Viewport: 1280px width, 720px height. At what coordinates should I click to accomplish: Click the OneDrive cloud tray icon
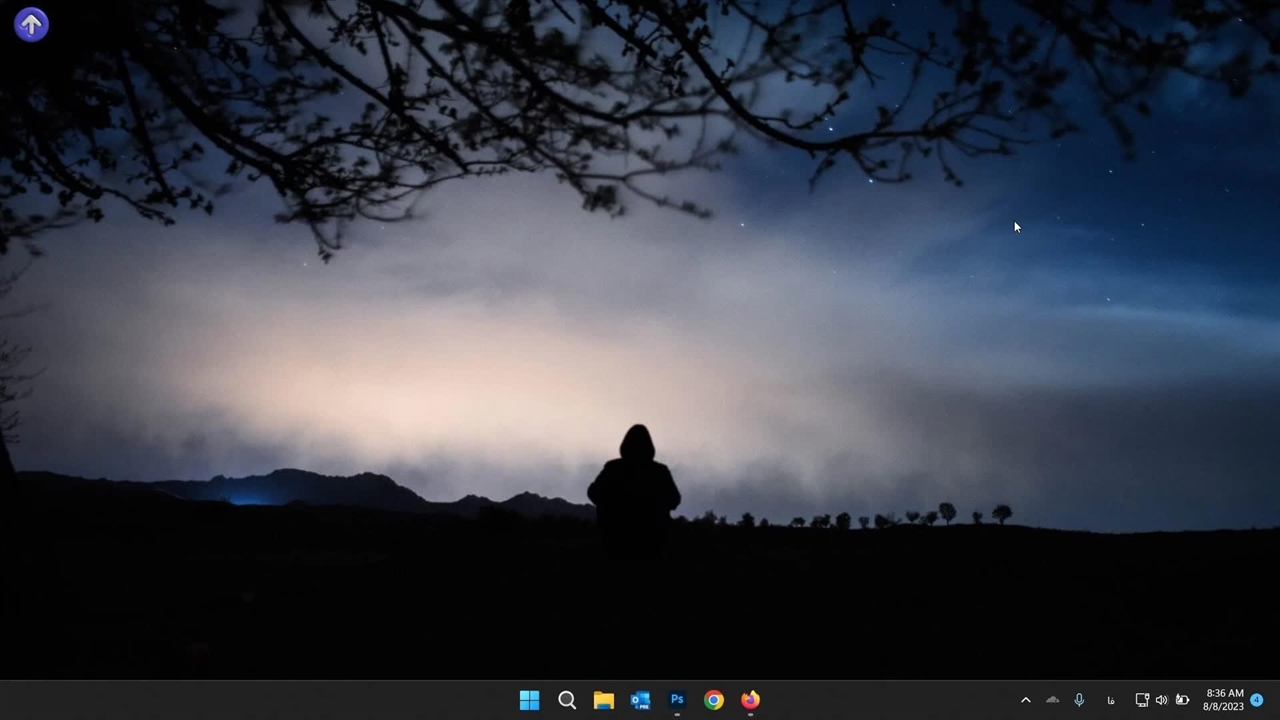1052,700
